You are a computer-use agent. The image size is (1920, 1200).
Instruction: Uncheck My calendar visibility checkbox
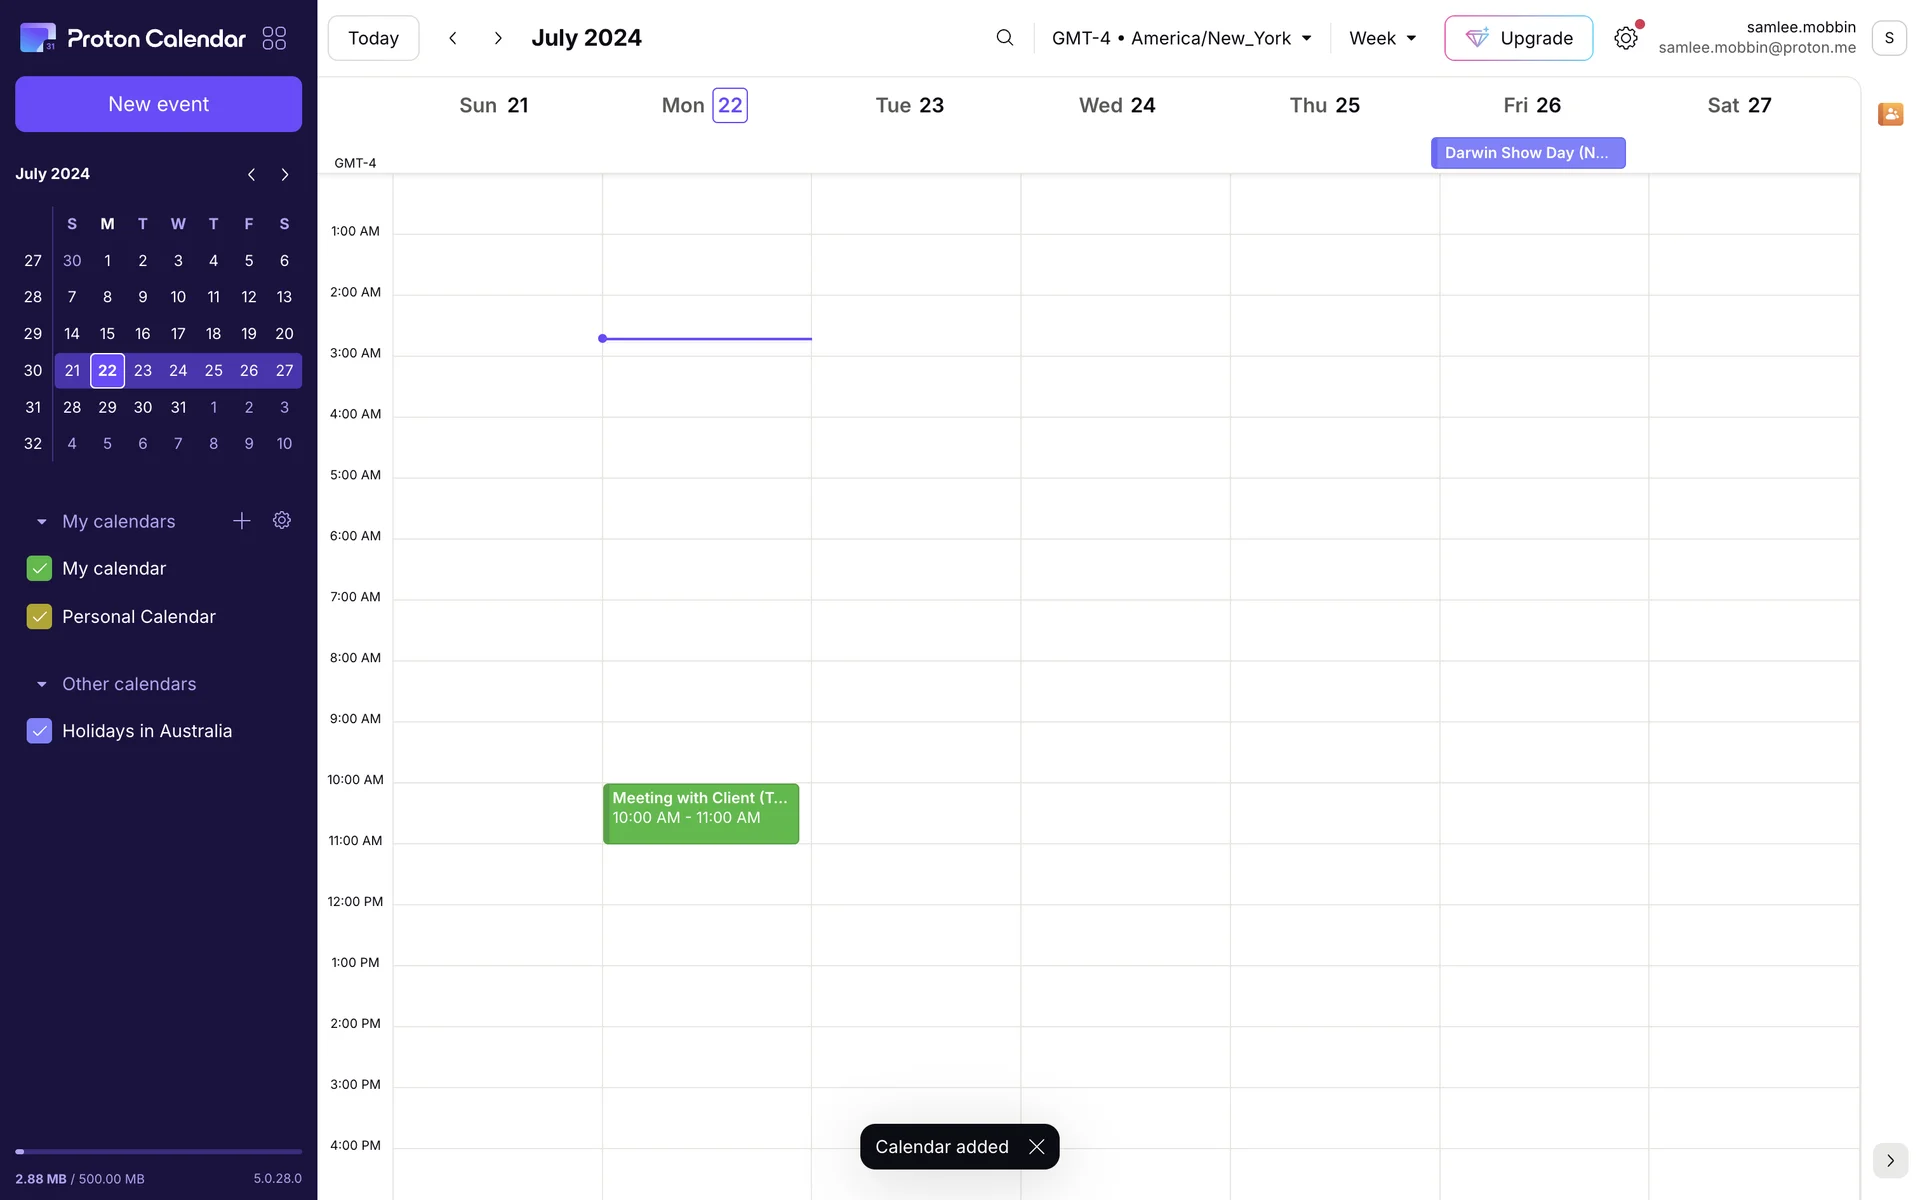click(x=39, y=568)
